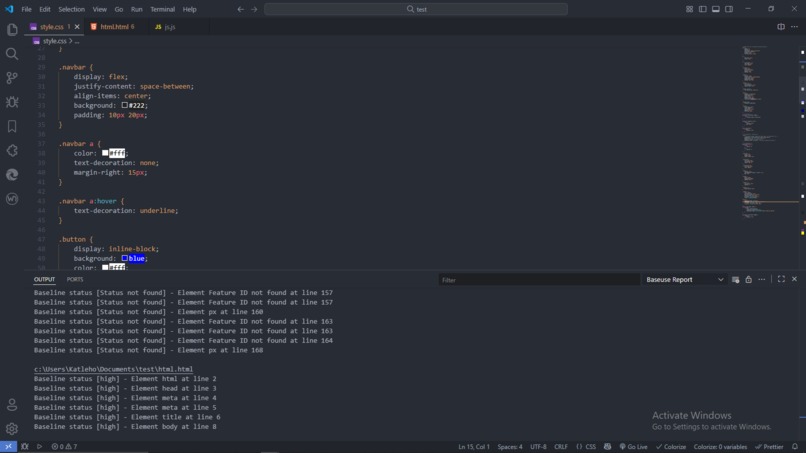The width and height of the screenshot is (806, 453).
Task: Open the Run and Debug view
Action: tap(12, 102)
